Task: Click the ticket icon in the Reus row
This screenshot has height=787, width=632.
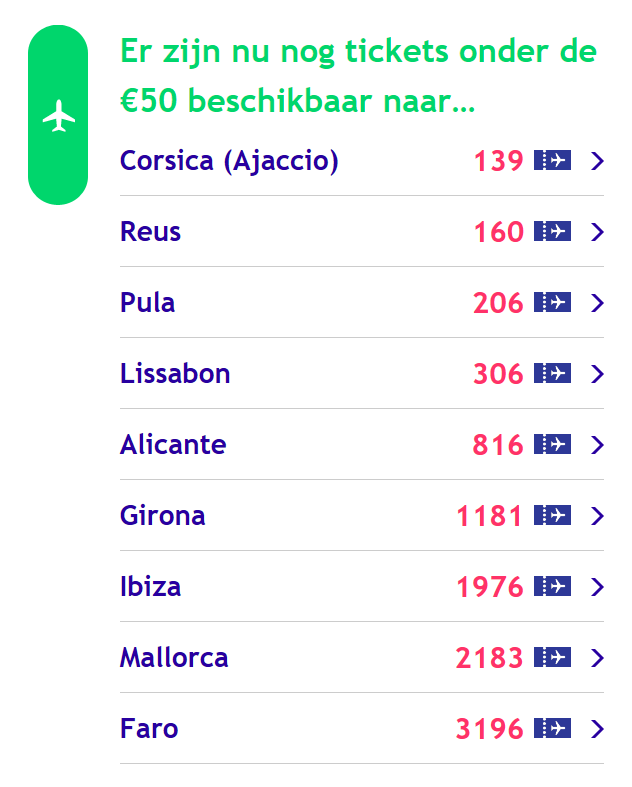Action: pyautogui.click(x=552, y=231)
